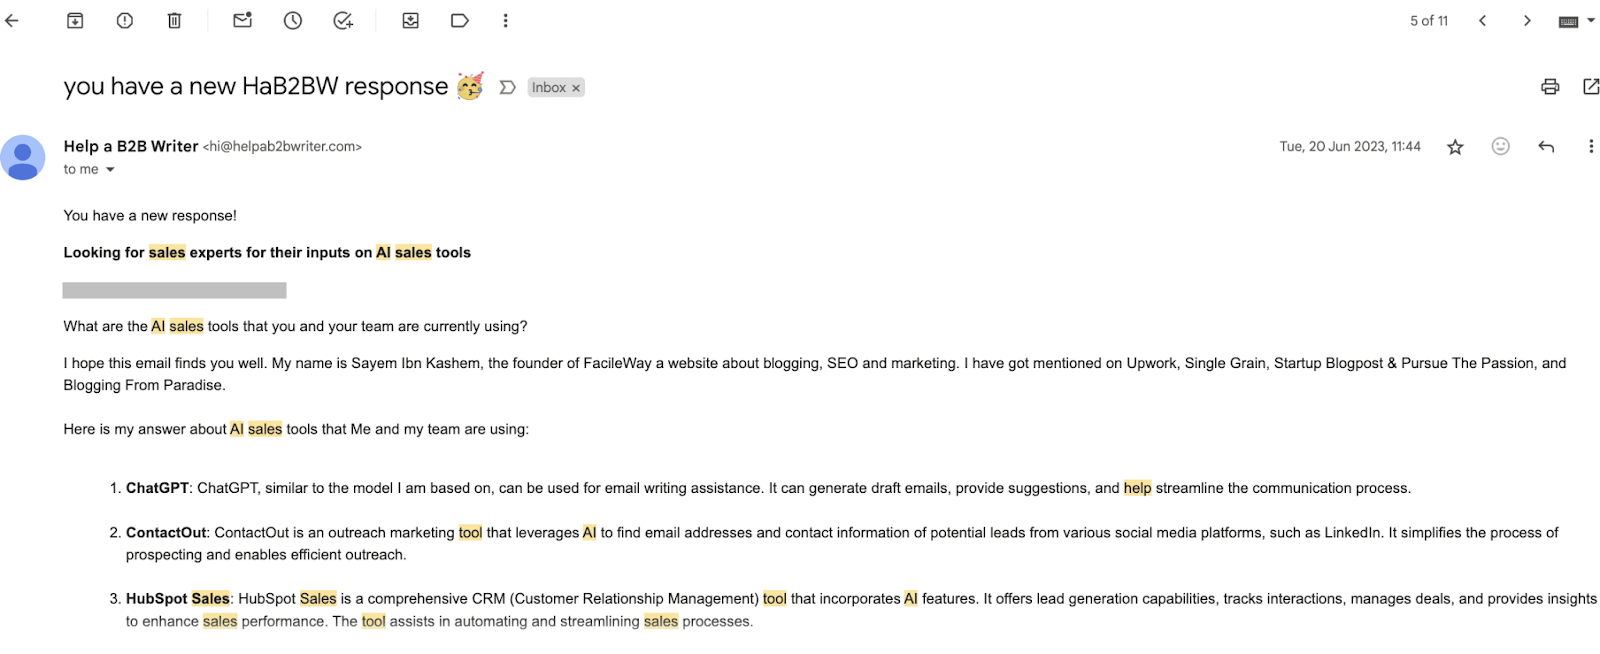The height and width of the screenshot is (654, 1600).
Task: Open the email in a new window
Action: click(1590, 86)
